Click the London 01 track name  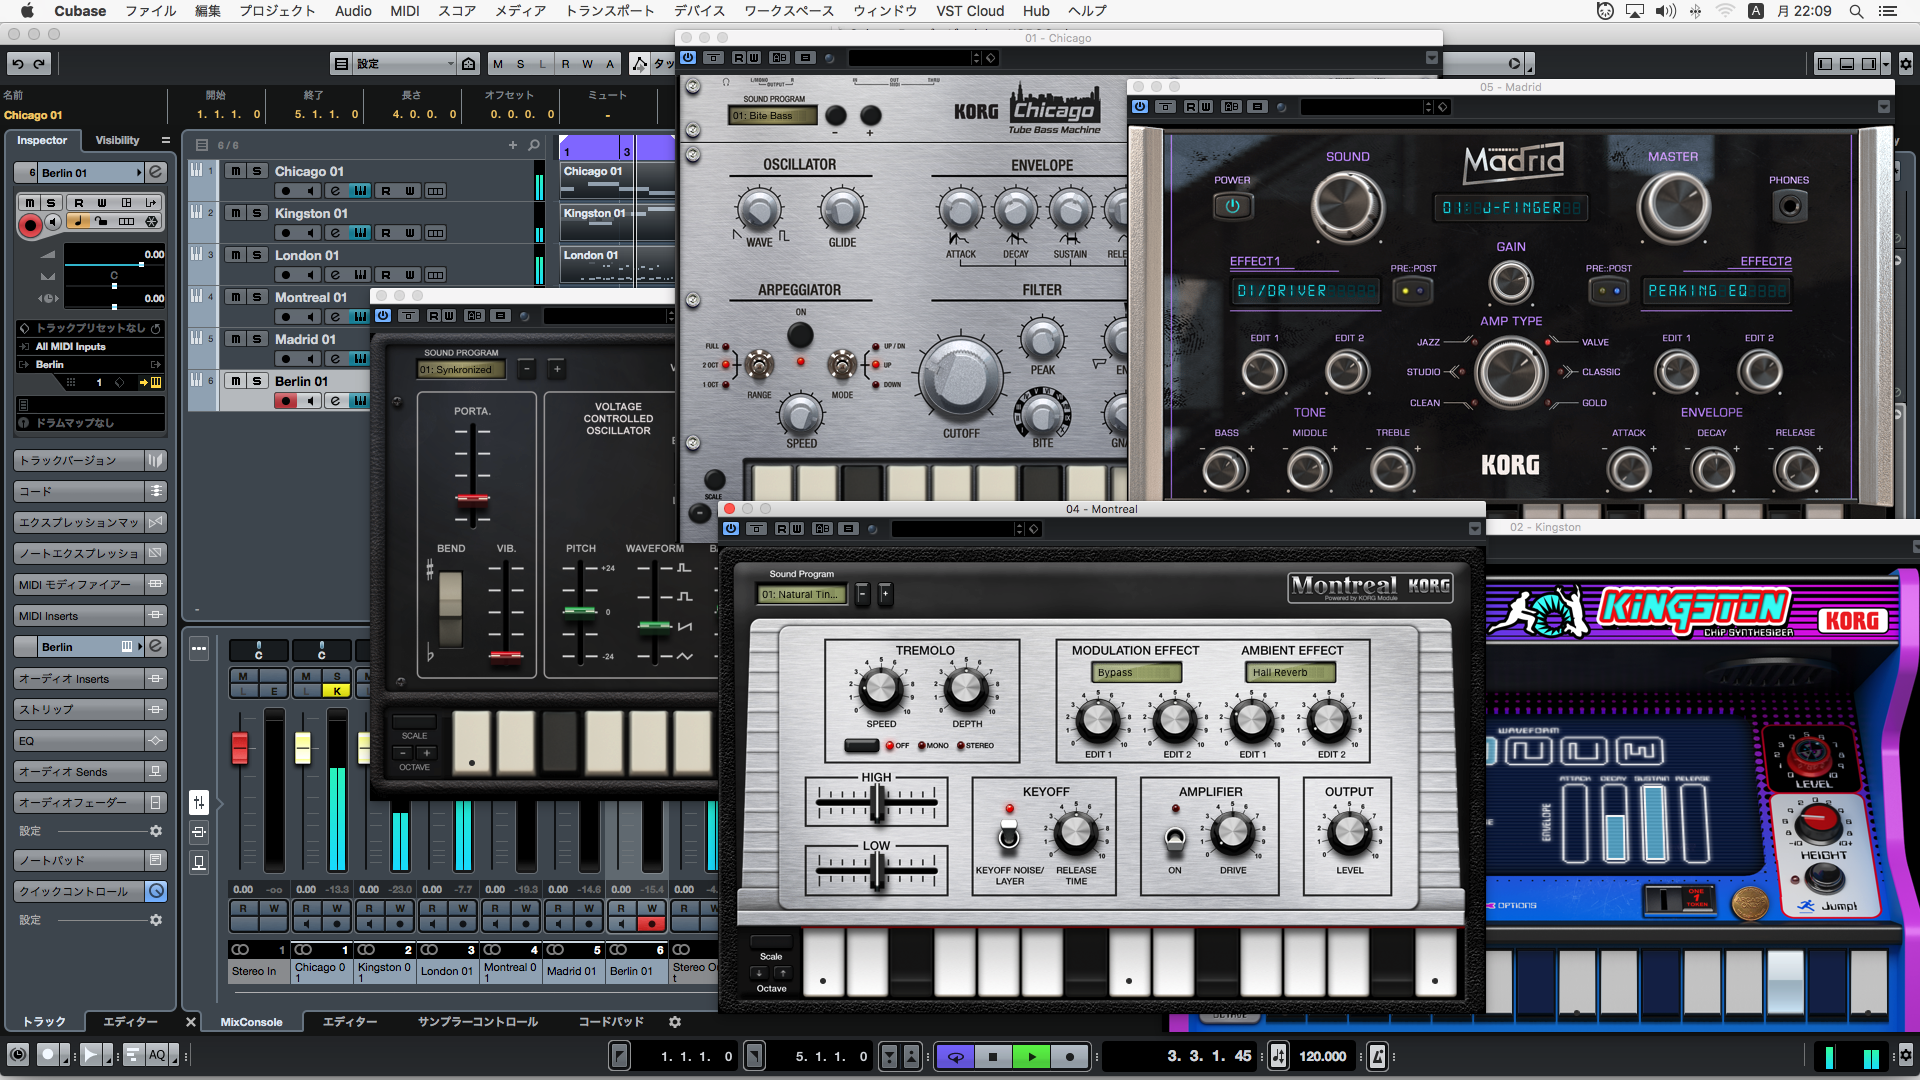pos(307,255)
